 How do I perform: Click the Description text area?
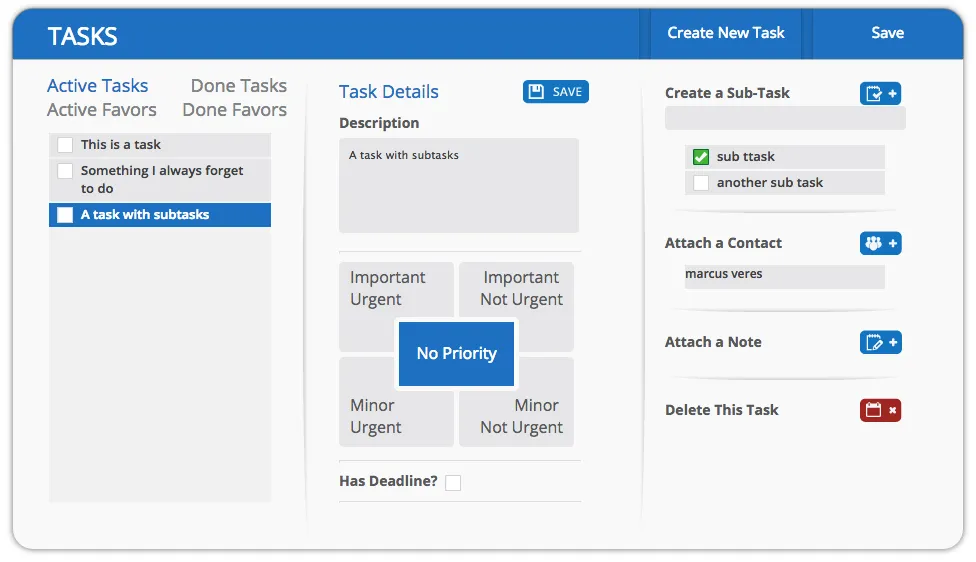point(459,185)
